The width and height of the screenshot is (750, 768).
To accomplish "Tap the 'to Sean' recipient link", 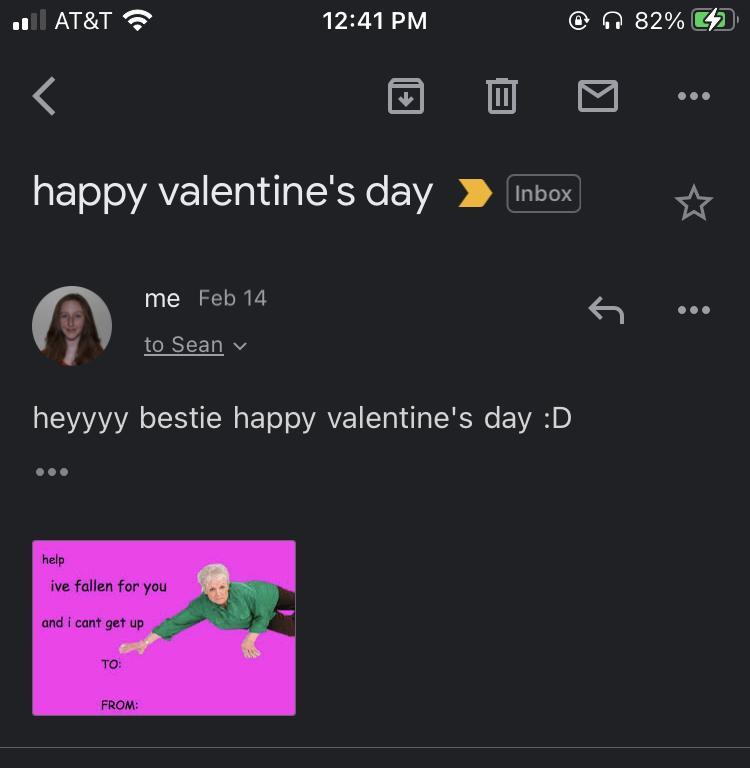I will pyautogui.click(x=184, y=345).
